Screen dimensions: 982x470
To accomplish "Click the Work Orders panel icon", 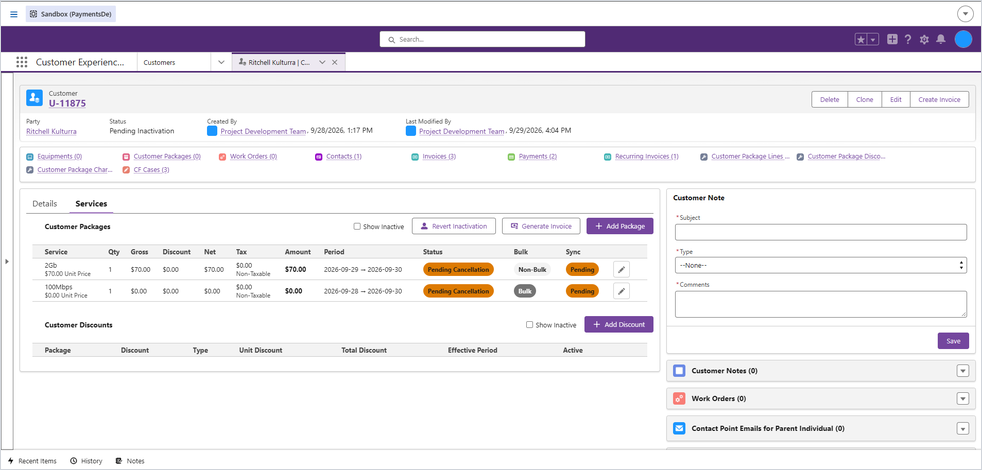I will (680, 399).
